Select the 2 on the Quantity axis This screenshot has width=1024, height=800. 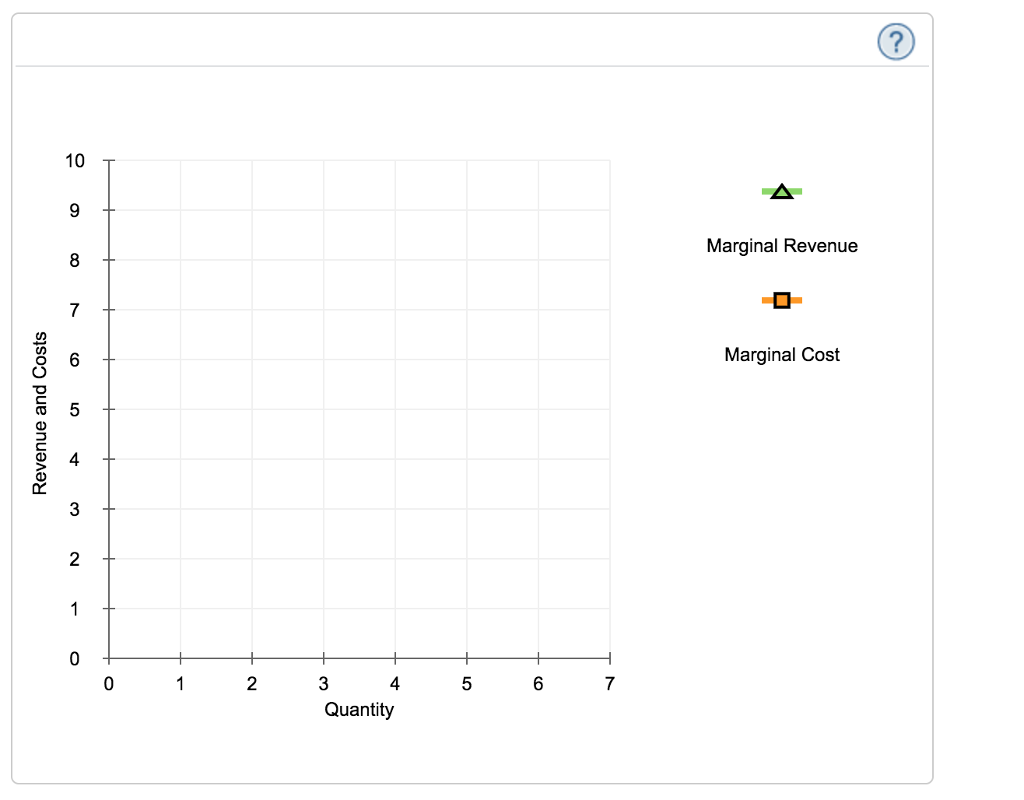[252, 685]
